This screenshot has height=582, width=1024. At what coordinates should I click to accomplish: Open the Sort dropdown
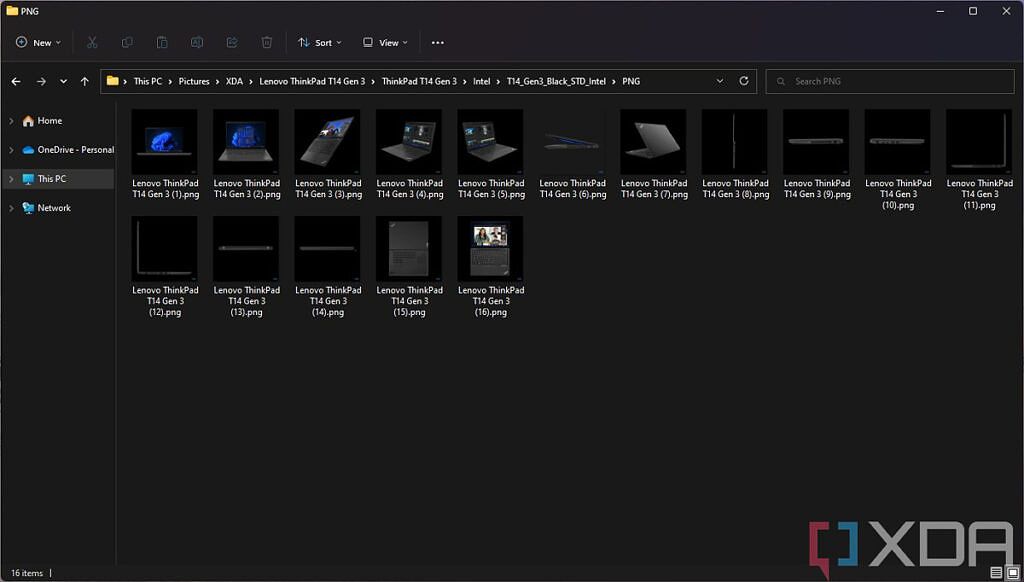coord(320,42)
